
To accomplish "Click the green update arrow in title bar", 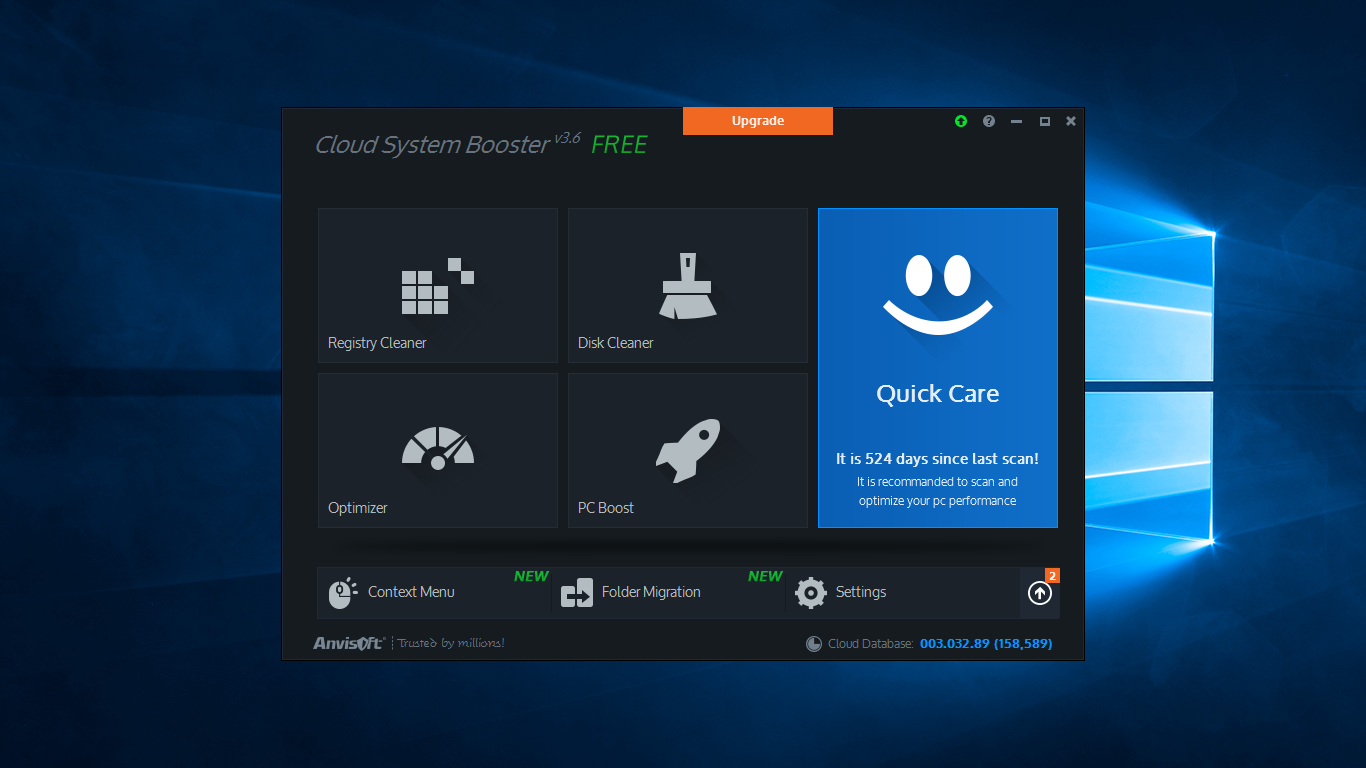I will point(961,121).
